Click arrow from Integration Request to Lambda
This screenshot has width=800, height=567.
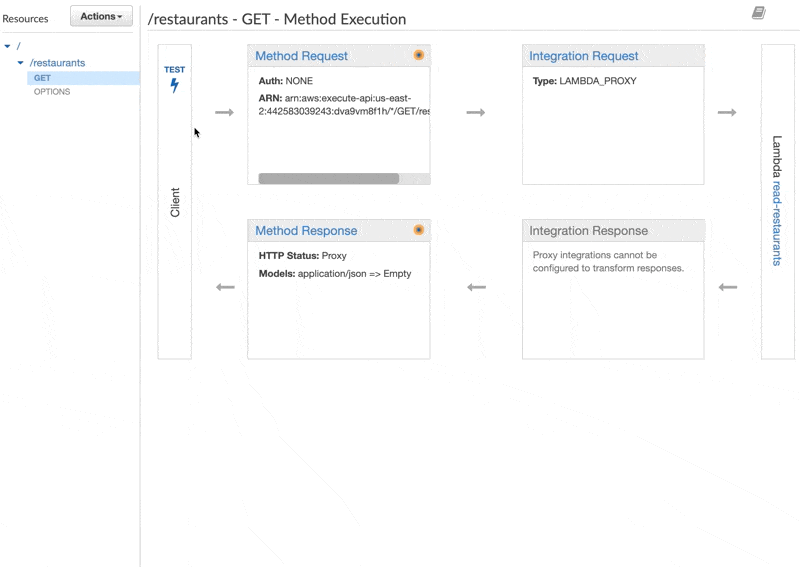coord(727,113)
